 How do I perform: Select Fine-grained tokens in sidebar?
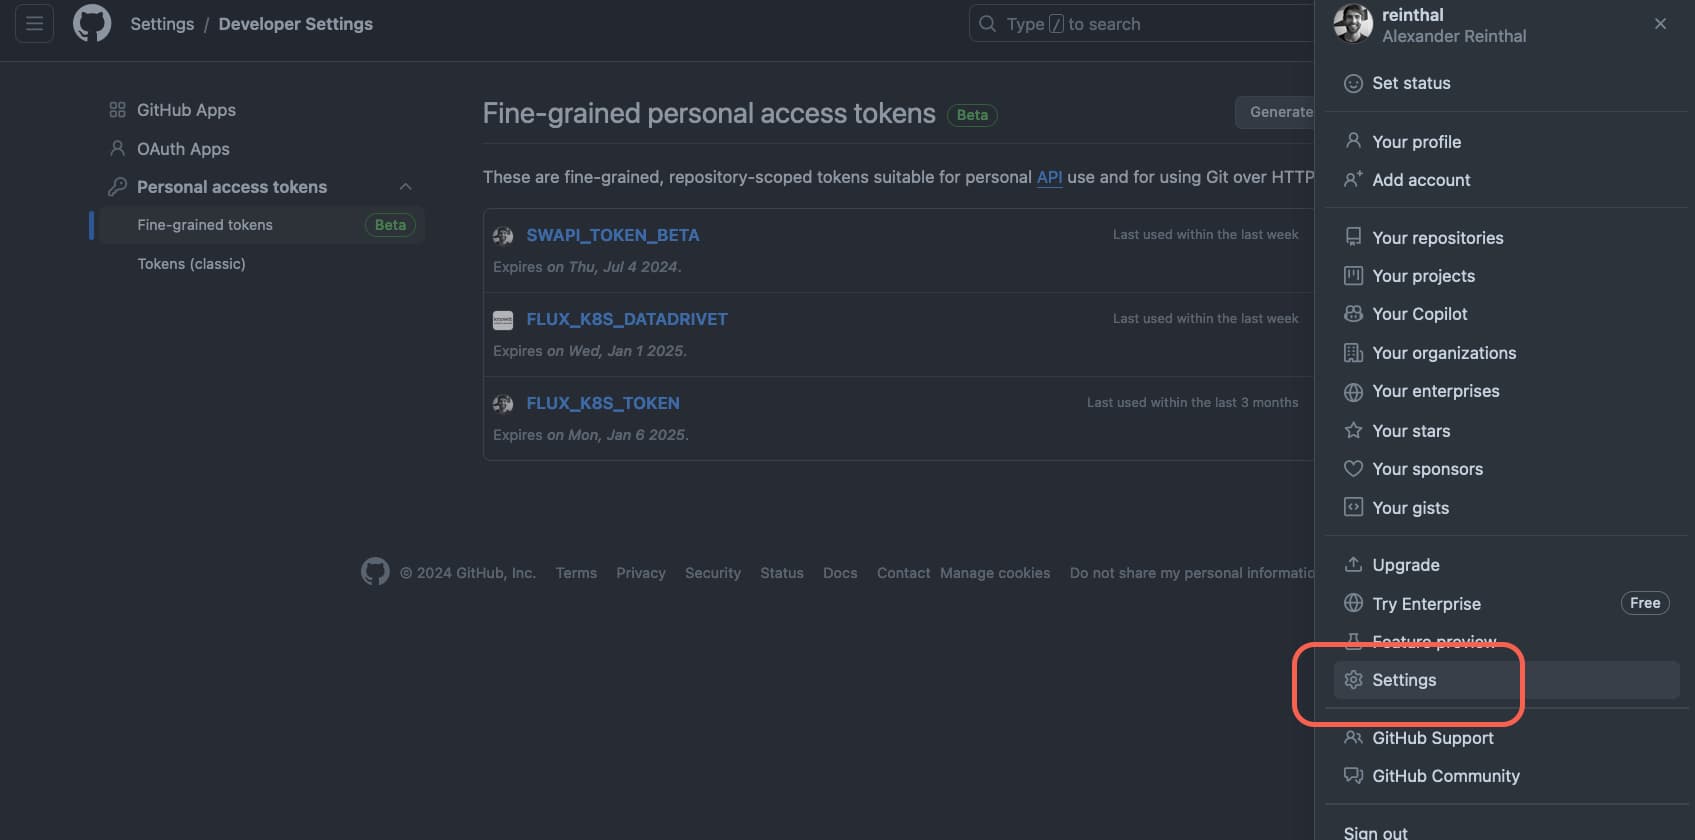(x=260, y=225)
